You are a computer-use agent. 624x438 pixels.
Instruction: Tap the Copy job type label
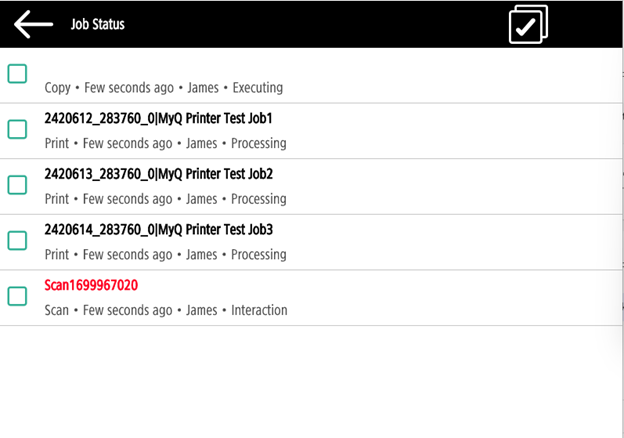(57, 88)
